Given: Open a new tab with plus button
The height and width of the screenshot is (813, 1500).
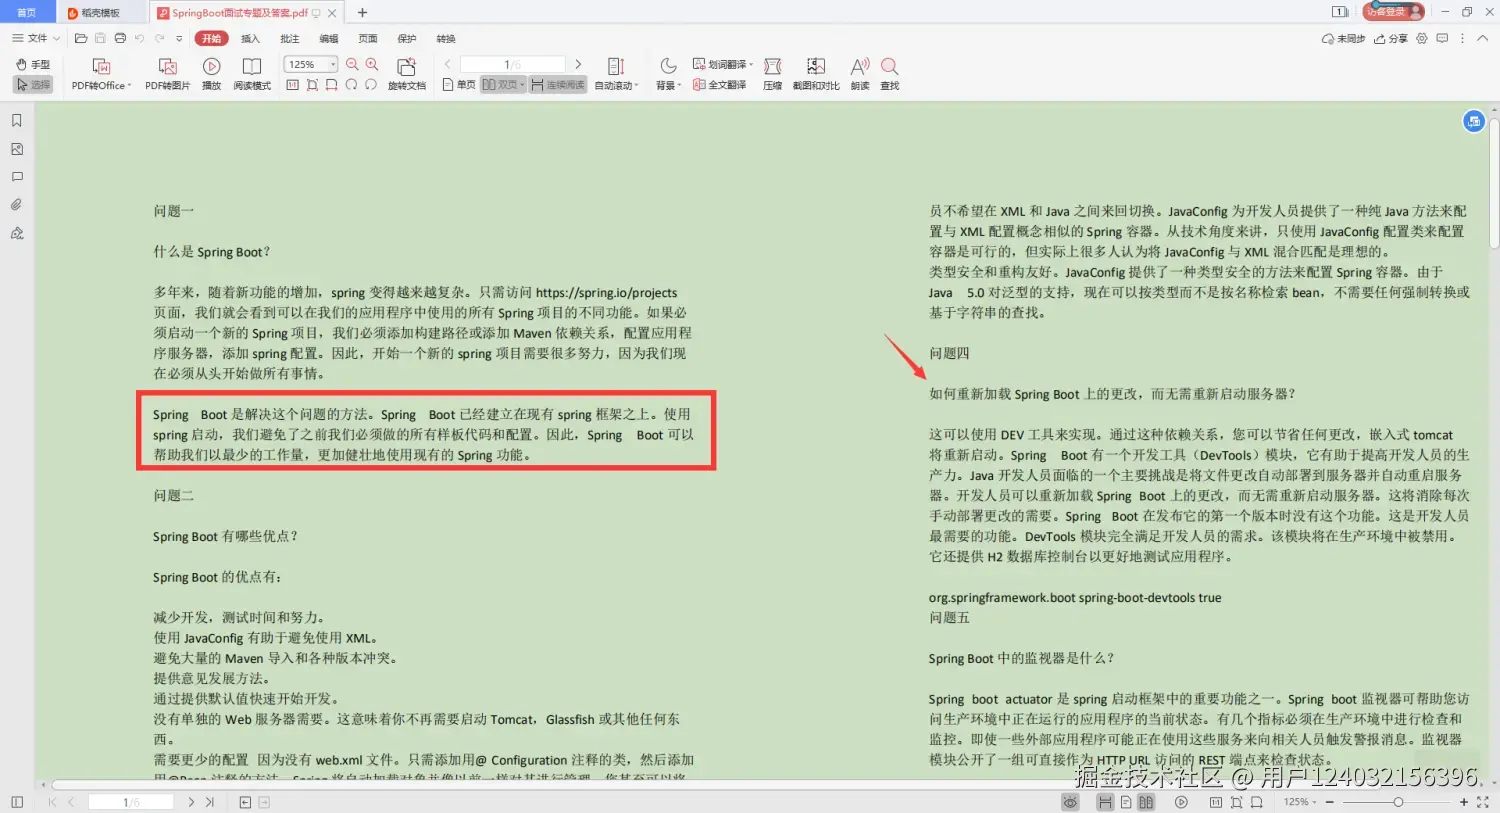Looking at the screenshot, I should pyautogui.click(x=362, y=13).
